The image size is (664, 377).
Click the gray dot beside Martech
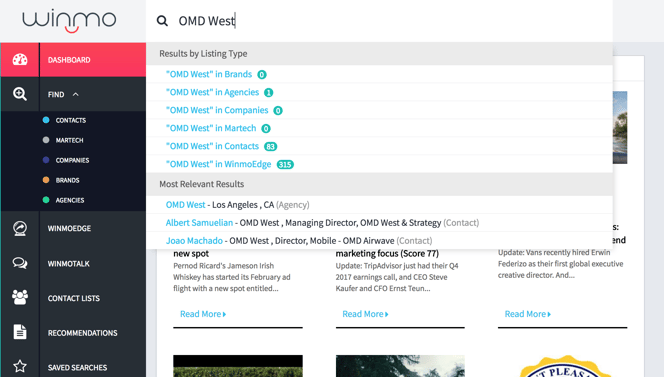(x=46, y=140)
